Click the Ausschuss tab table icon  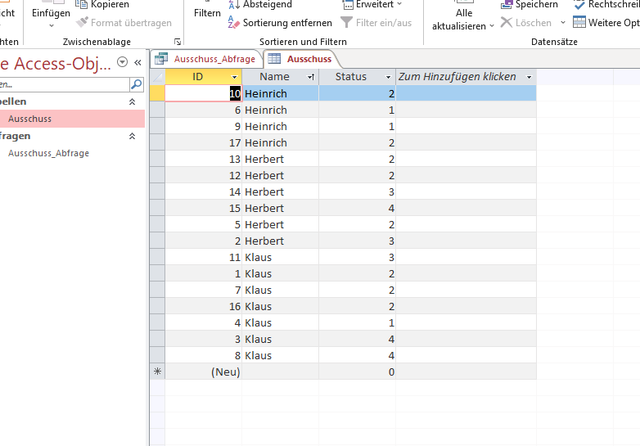[274, 59]
